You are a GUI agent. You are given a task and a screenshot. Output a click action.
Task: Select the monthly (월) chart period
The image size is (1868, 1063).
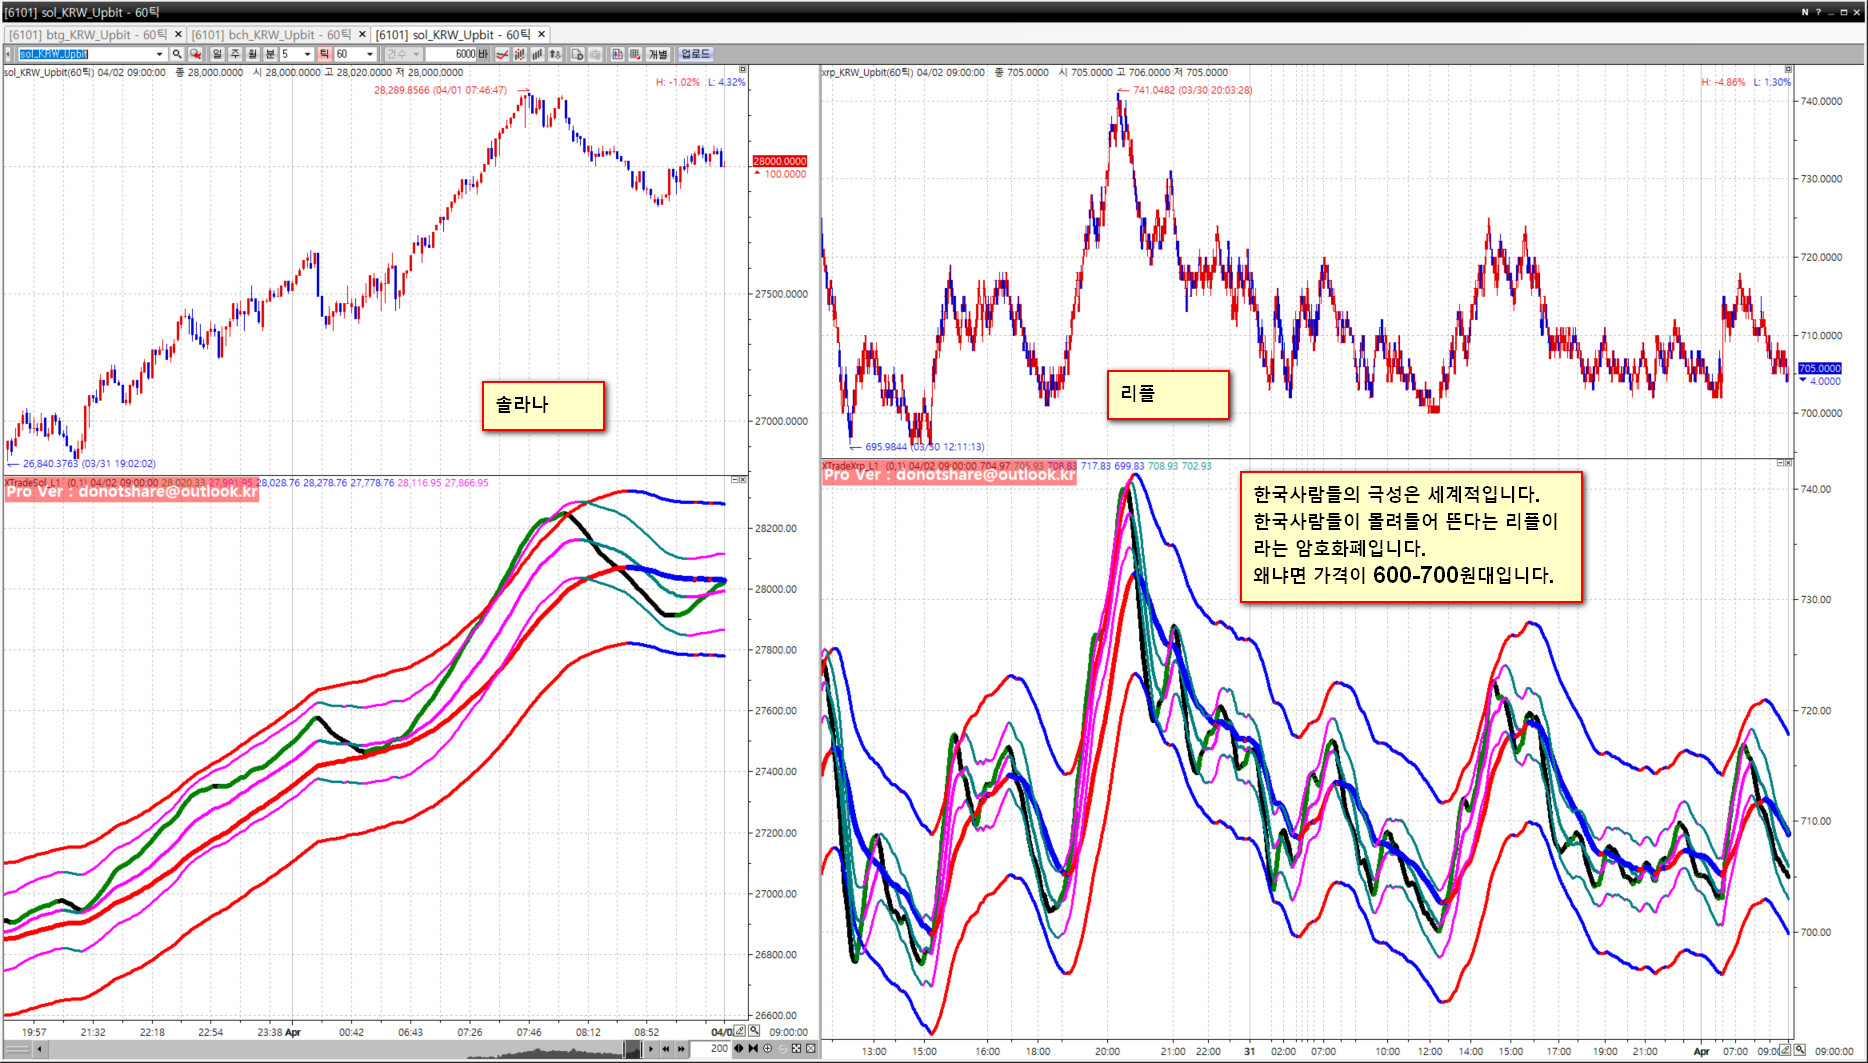pyautogui.click(x=252, y=54)
